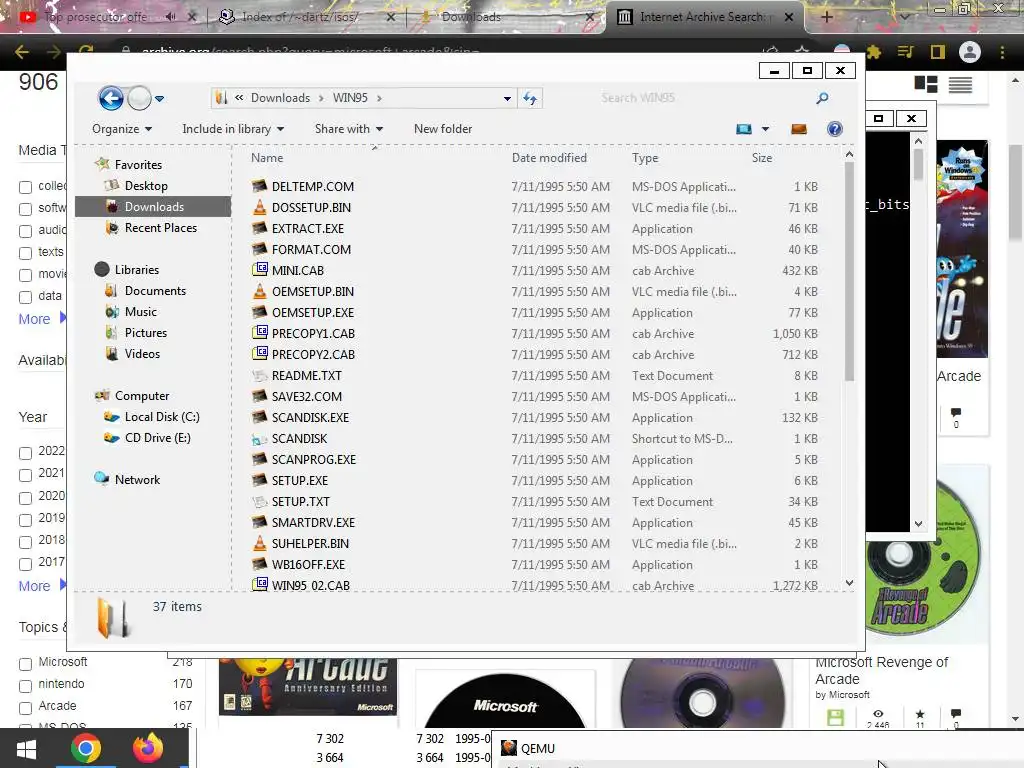Open Firefox from the taskbar
The height and width of the screenshot is (768, 1024).
[148, 748]
